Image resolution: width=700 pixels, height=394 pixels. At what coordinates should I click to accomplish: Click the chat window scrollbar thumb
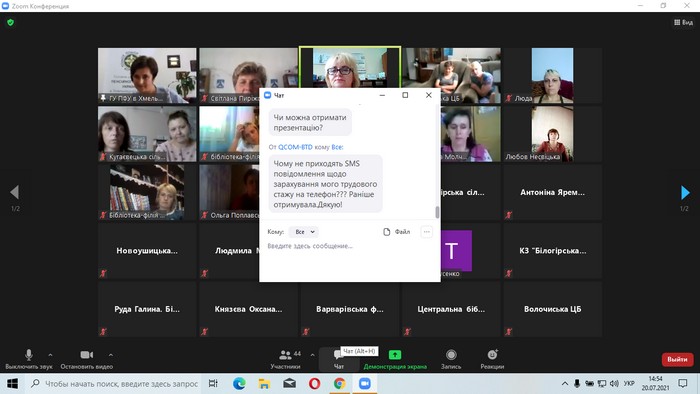coord(437,212)
